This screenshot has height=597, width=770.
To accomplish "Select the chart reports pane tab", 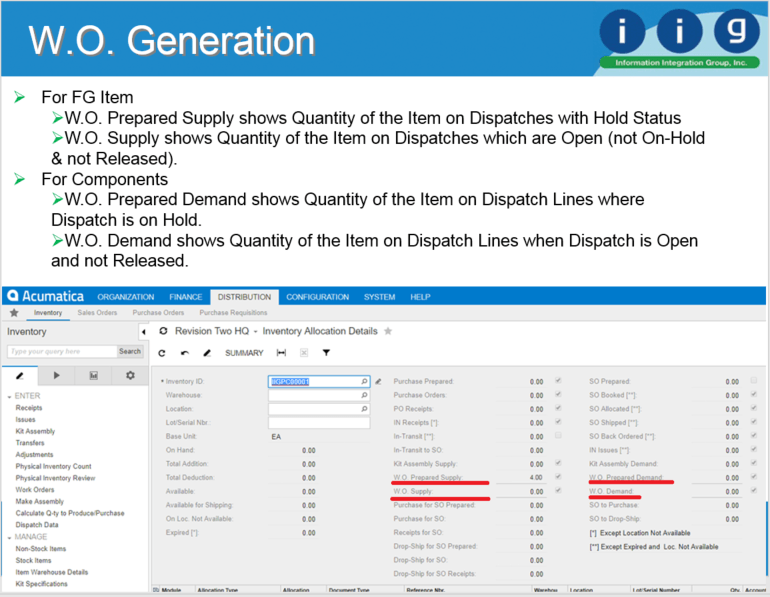I will [x=93, y=376].
